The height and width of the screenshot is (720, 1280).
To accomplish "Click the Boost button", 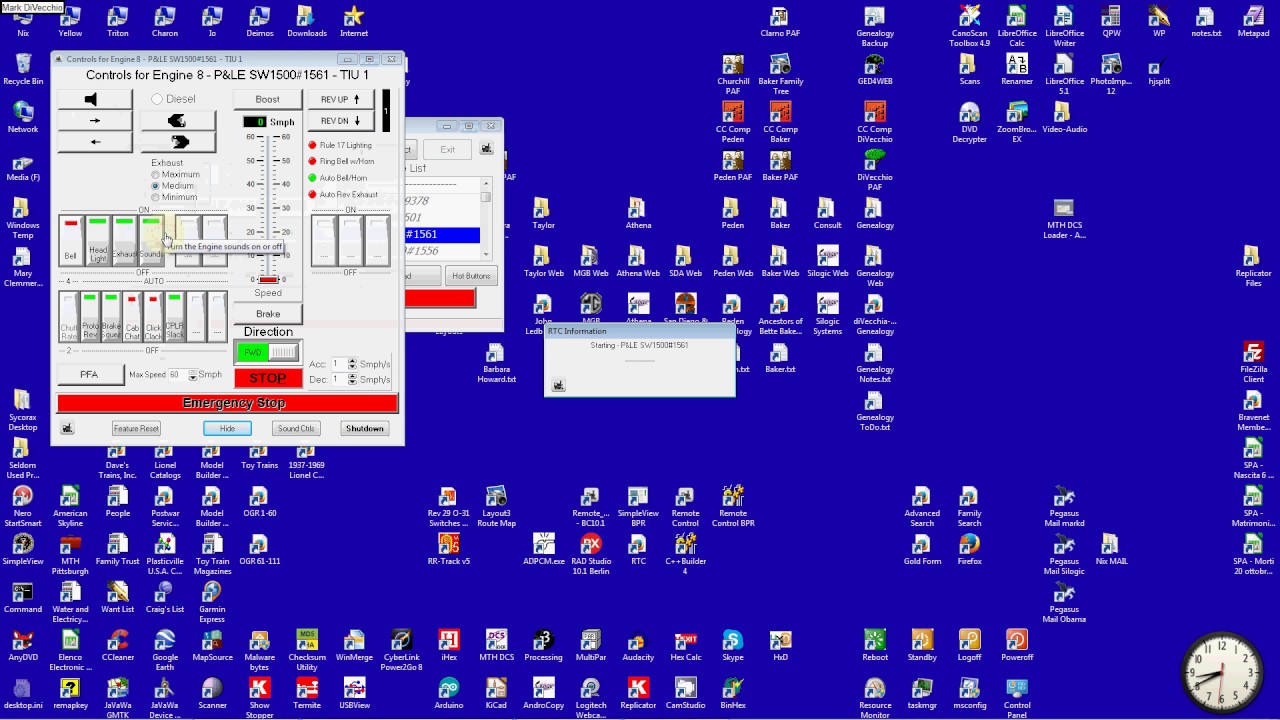I will point(267,99).
